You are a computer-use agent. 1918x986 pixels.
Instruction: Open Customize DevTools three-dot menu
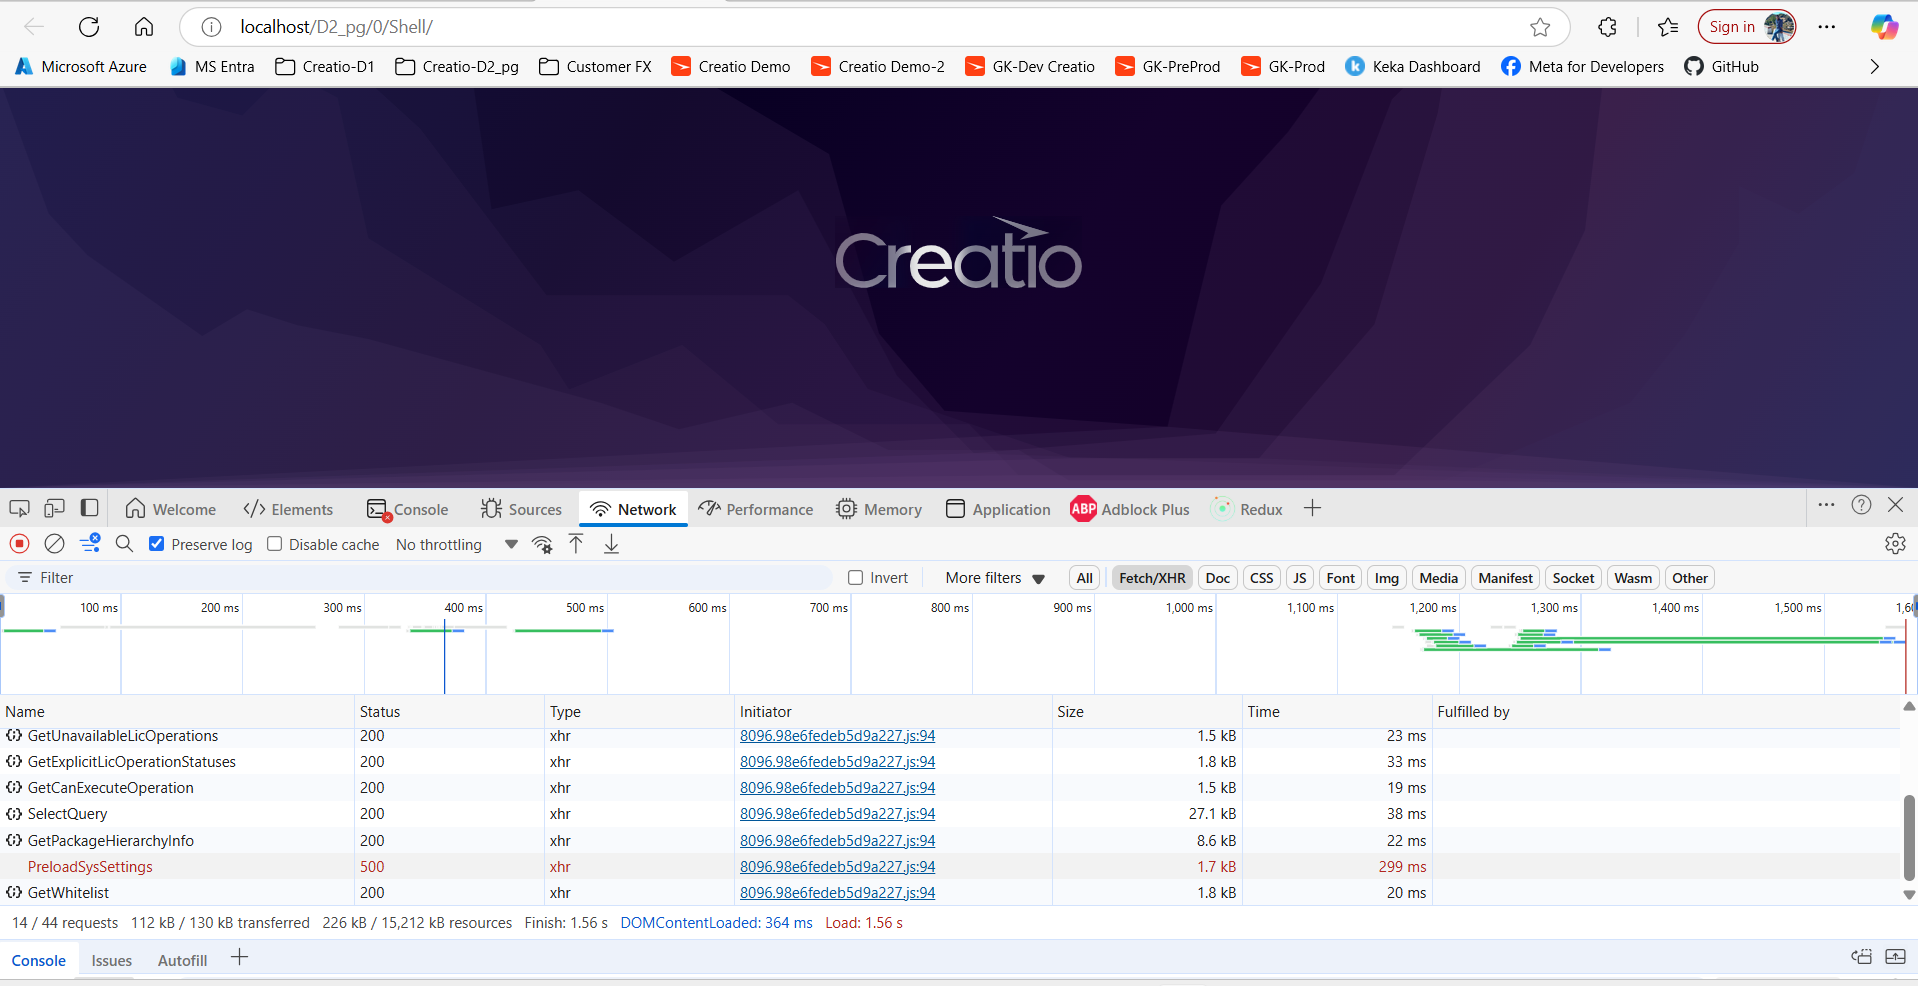[1826, 505]
